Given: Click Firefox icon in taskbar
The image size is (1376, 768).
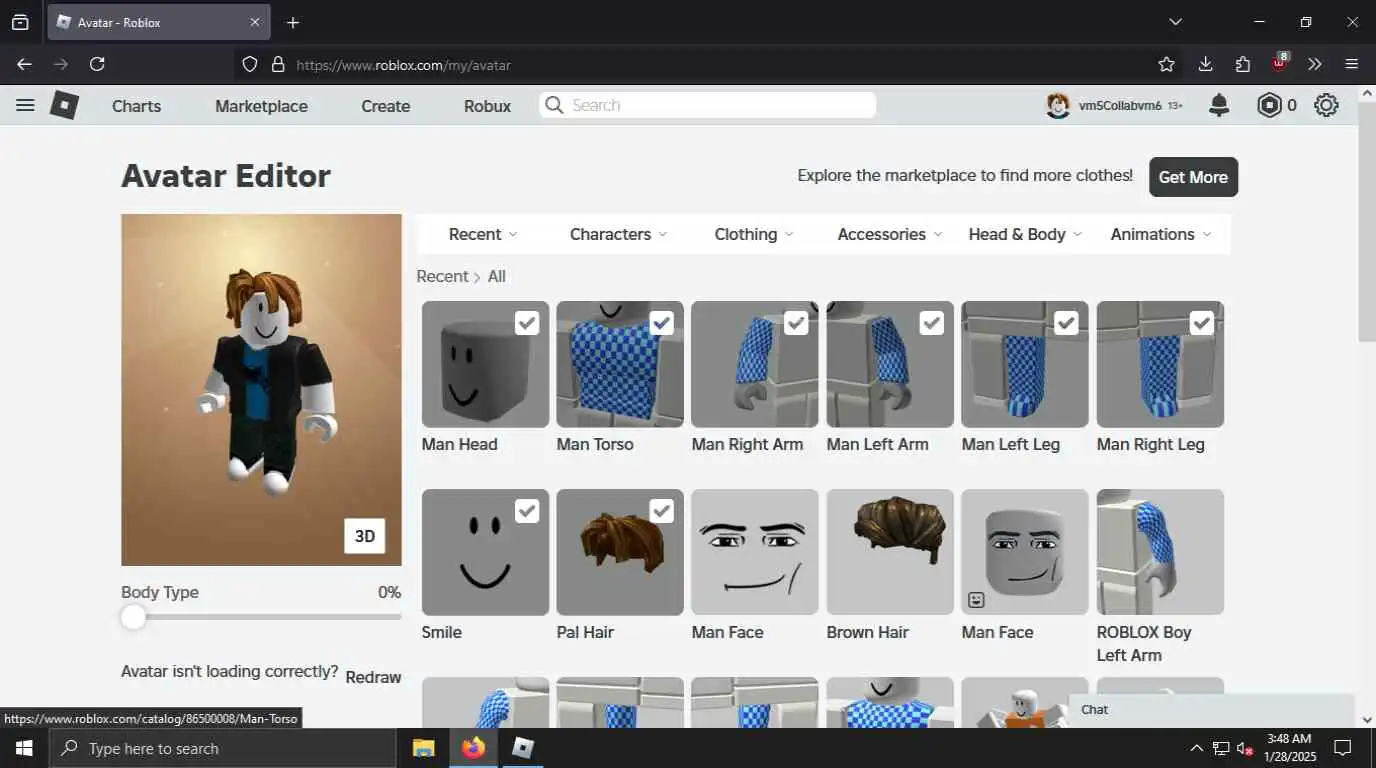Looking at the screenshot, I should [474, 748].
